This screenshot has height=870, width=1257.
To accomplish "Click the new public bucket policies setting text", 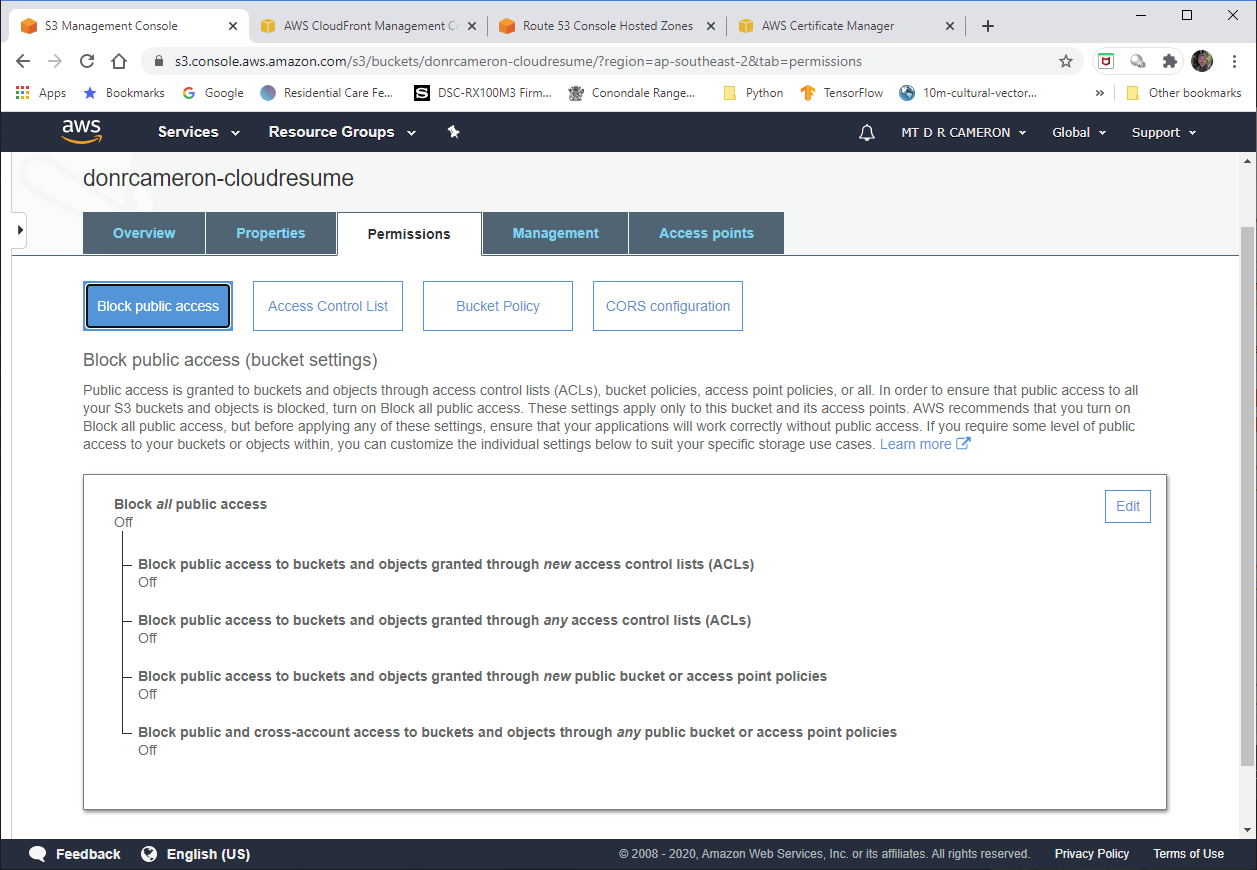I will (x=482, y=676).
